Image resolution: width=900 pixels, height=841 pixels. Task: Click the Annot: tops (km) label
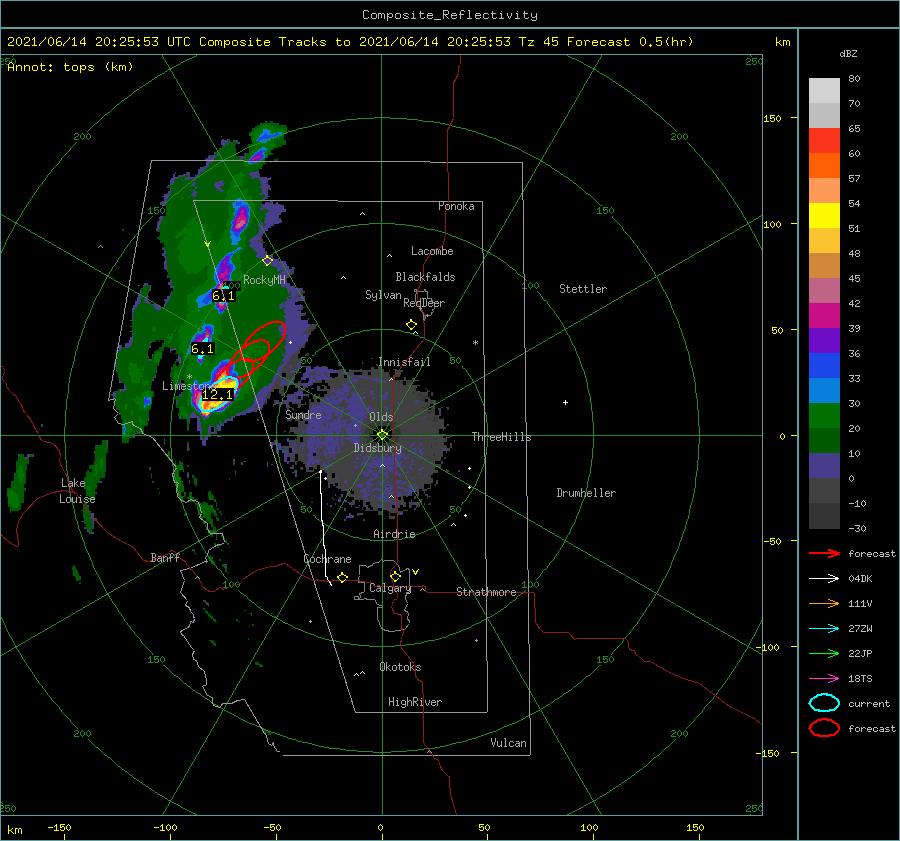pyautogui.click(x=71, y=67)
